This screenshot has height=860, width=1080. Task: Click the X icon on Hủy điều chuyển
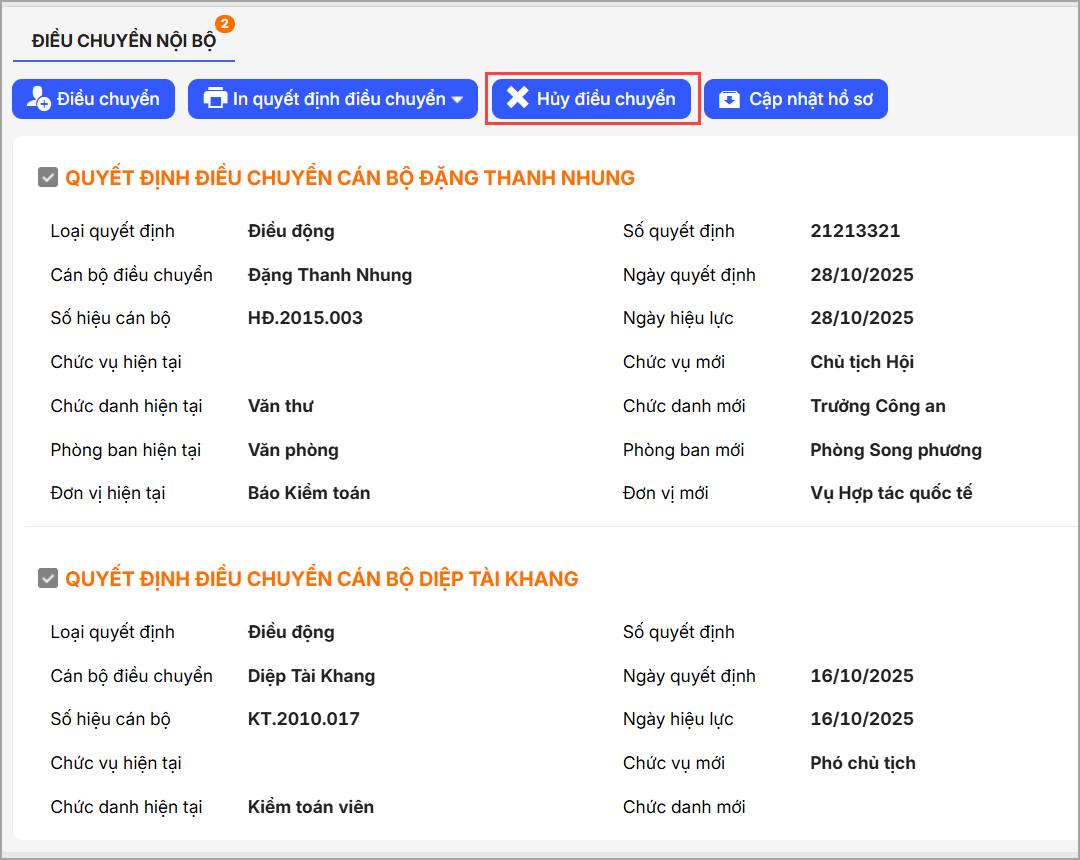(517, 98)
